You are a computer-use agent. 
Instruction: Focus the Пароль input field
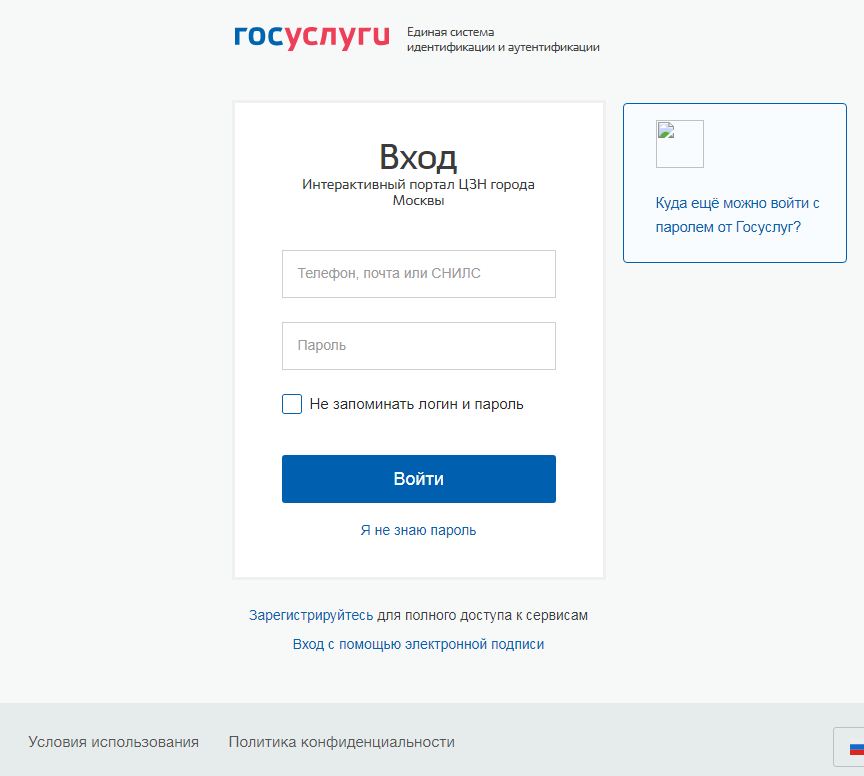419,346
